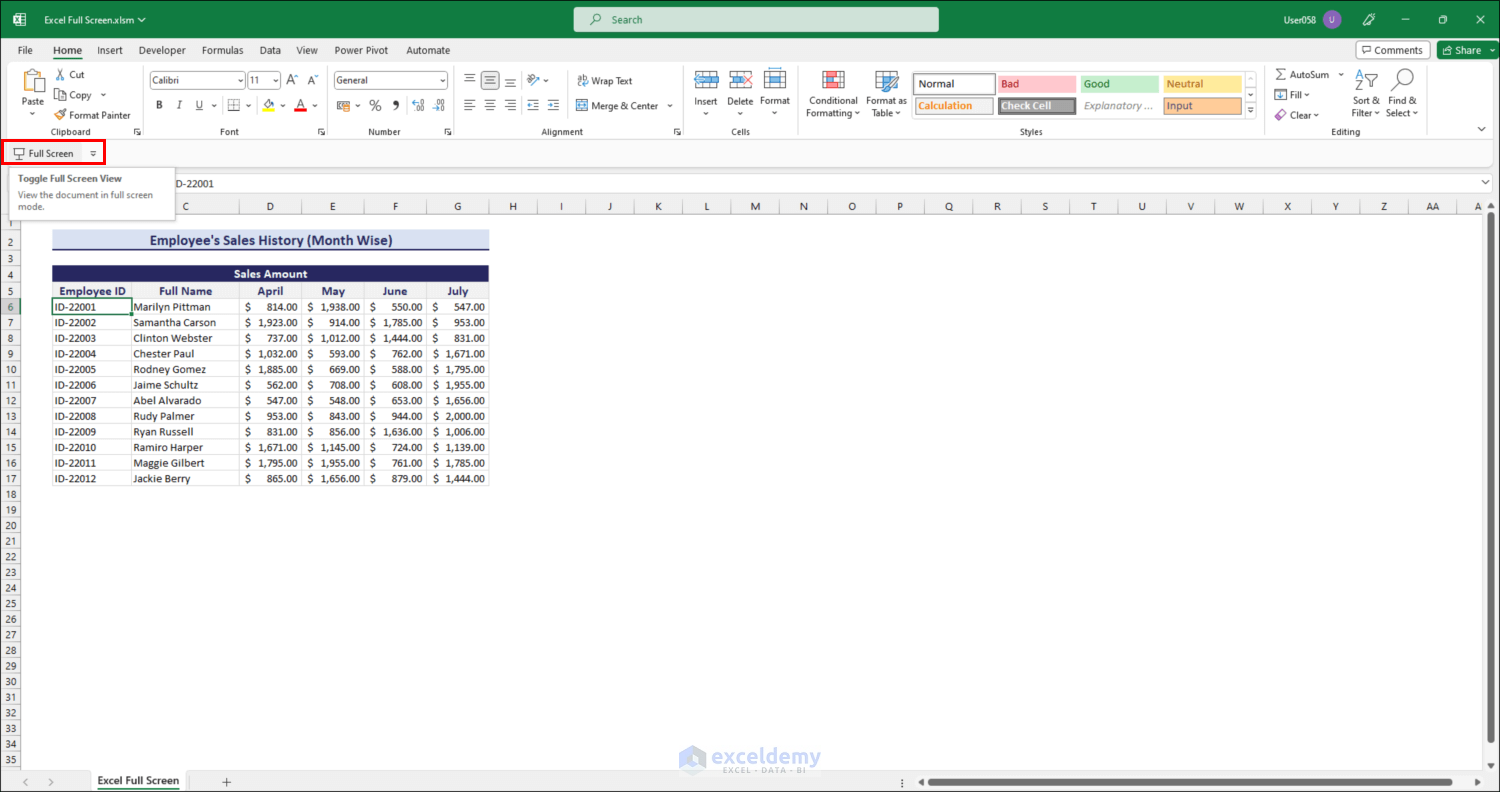Expand the formula bar
1500x792 pixels.
pos(1484,183)
